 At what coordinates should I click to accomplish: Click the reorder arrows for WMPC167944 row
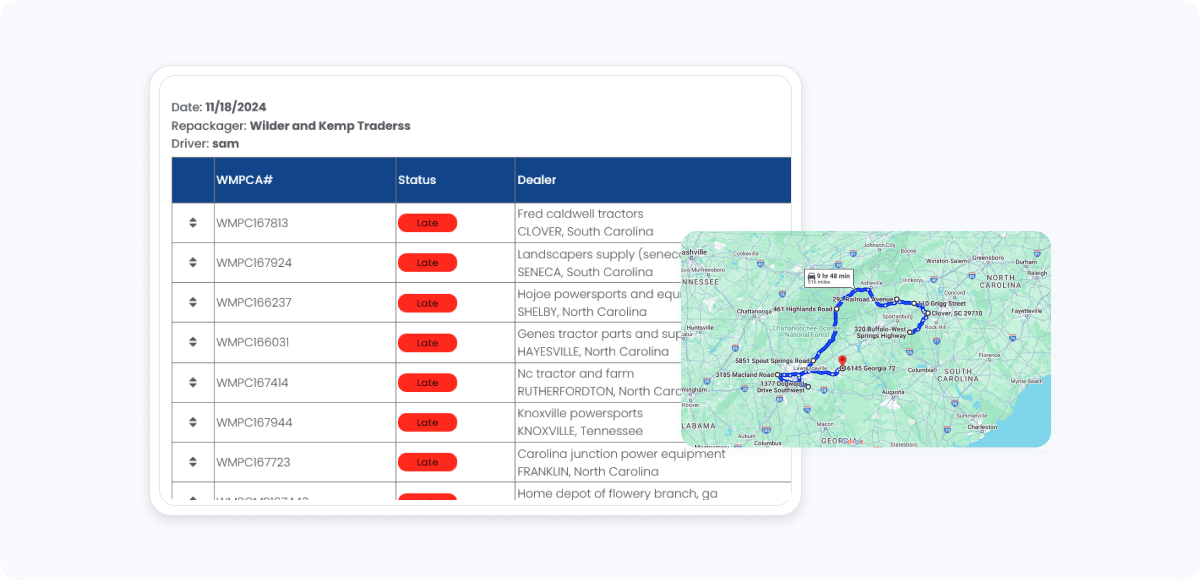193,423
